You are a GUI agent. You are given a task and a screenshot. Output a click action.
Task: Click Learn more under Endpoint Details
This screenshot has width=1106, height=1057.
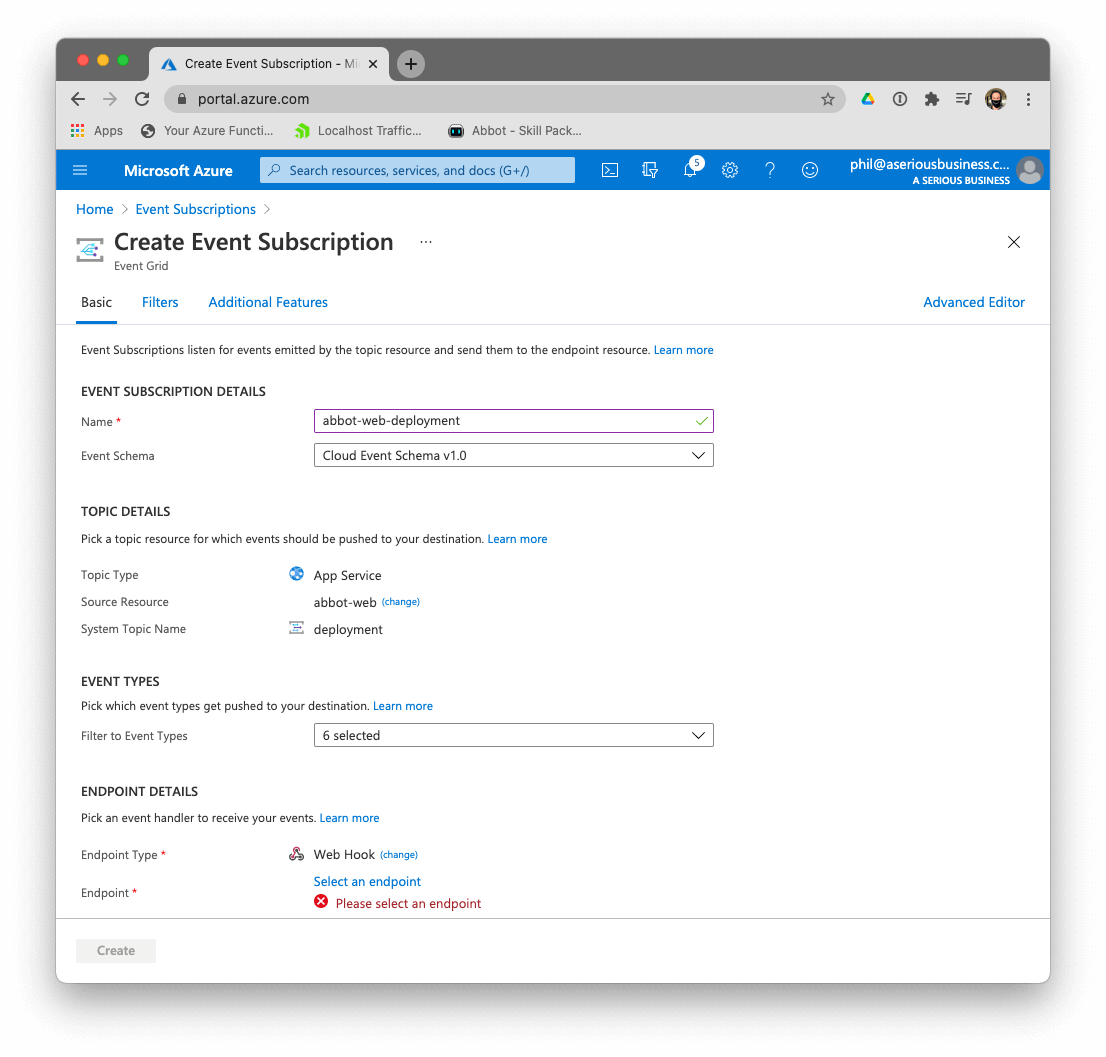349,818
